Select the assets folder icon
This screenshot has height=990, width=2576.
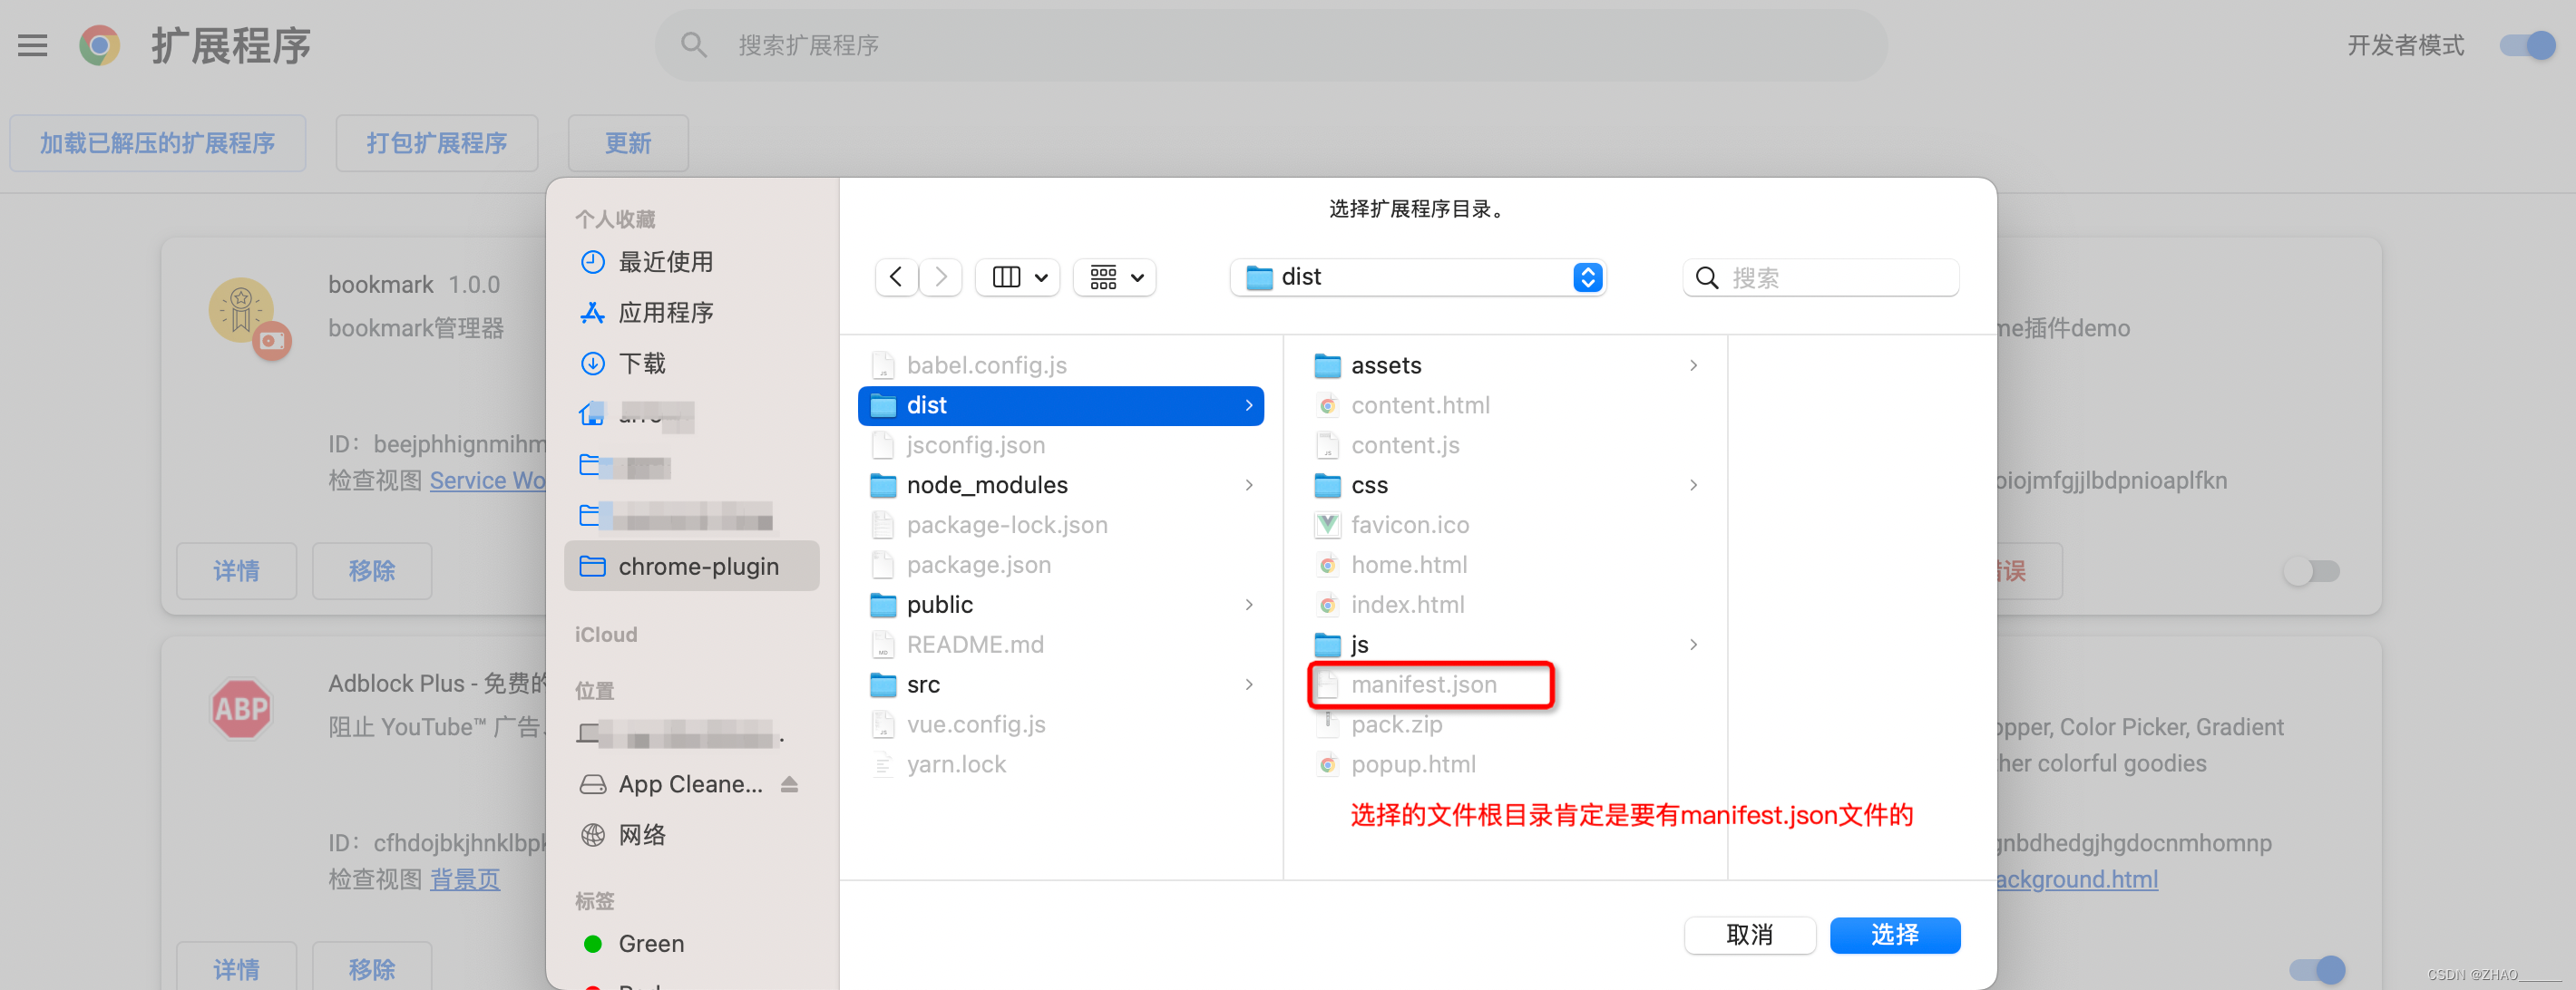pyautogui.click(x=1327, y=366)
